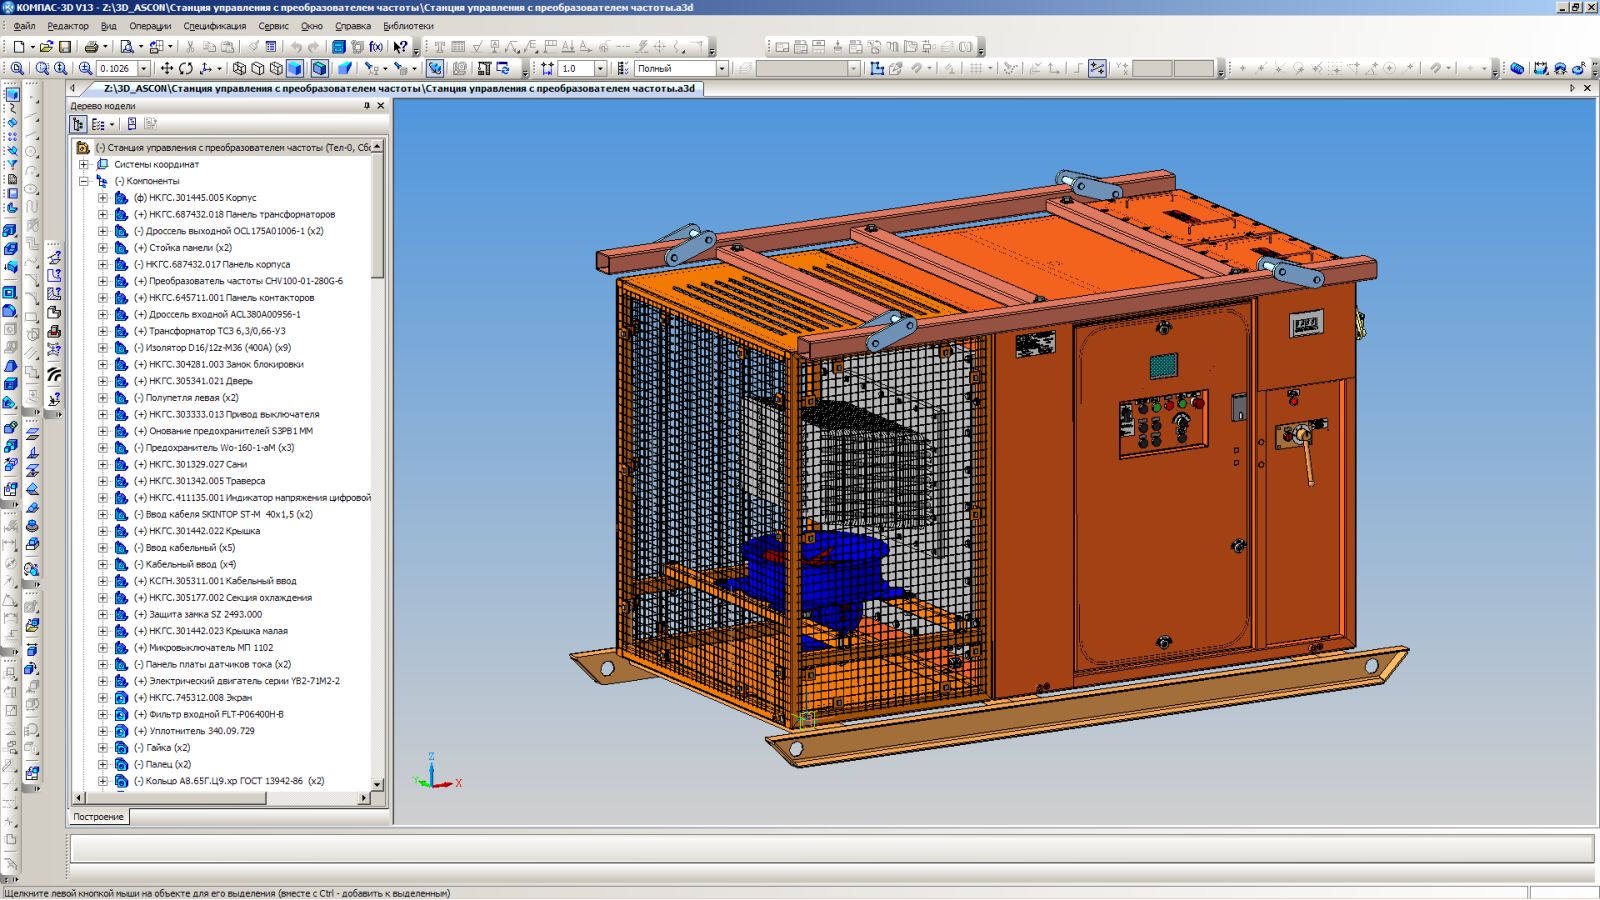Toggle shaded display mode

tap(295, 69)
